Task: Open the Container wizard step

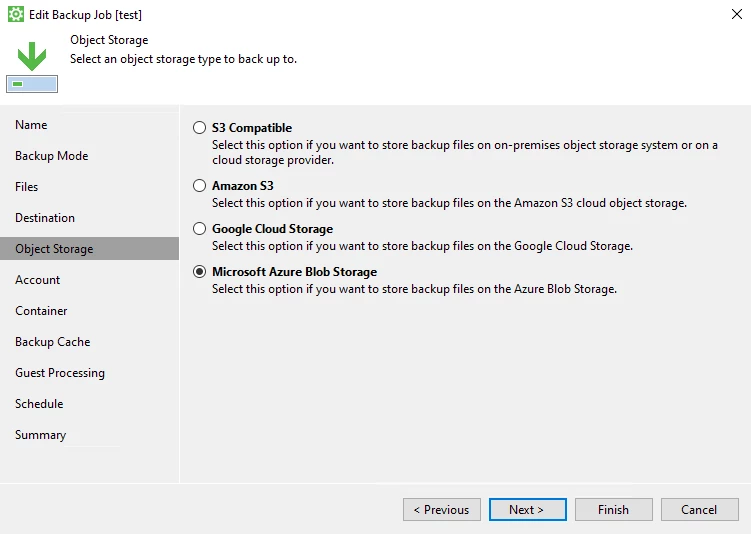Action: (41, 311)
